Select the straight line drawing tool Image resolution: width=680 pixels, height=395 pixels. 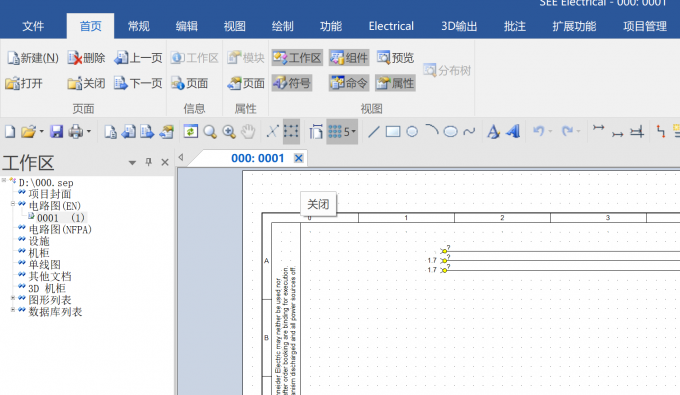373,131
